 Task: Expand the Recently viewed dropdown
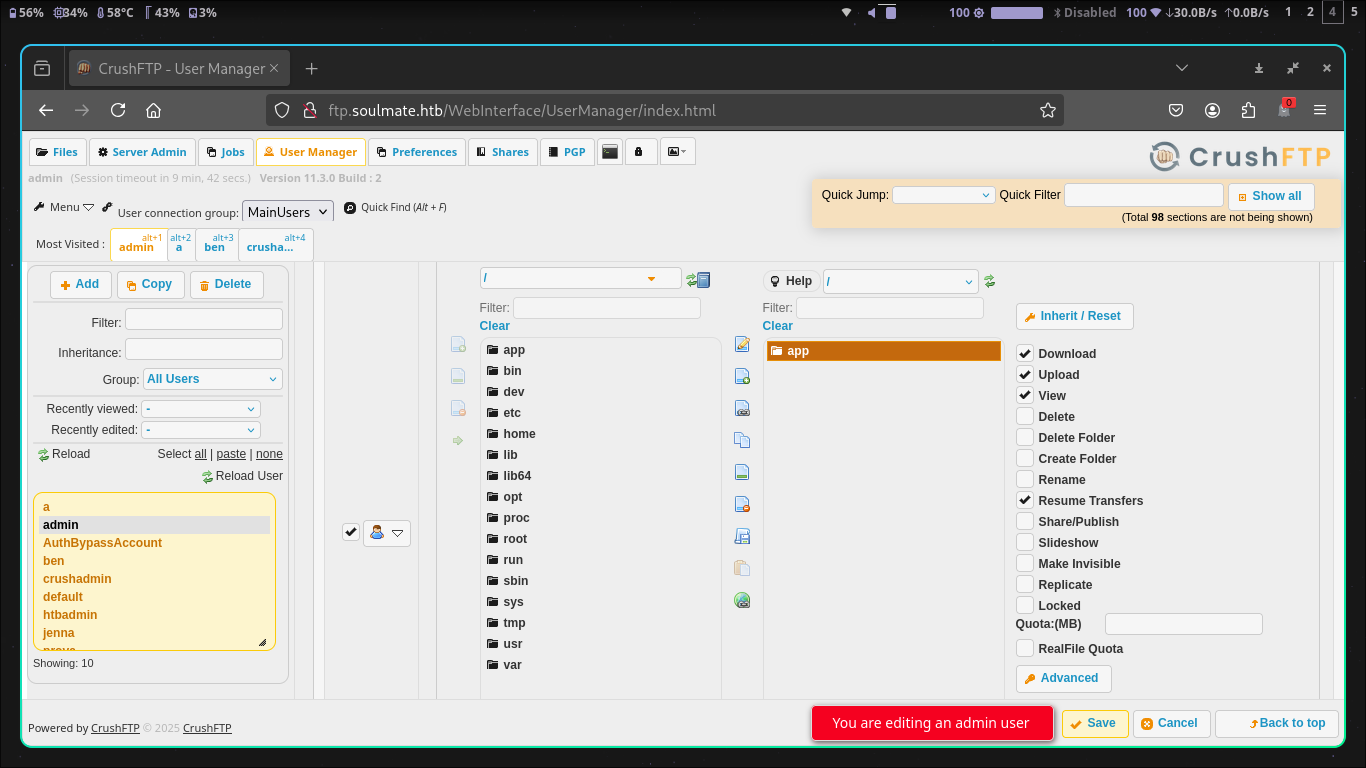pyautogui.click(x=200, y=408)
